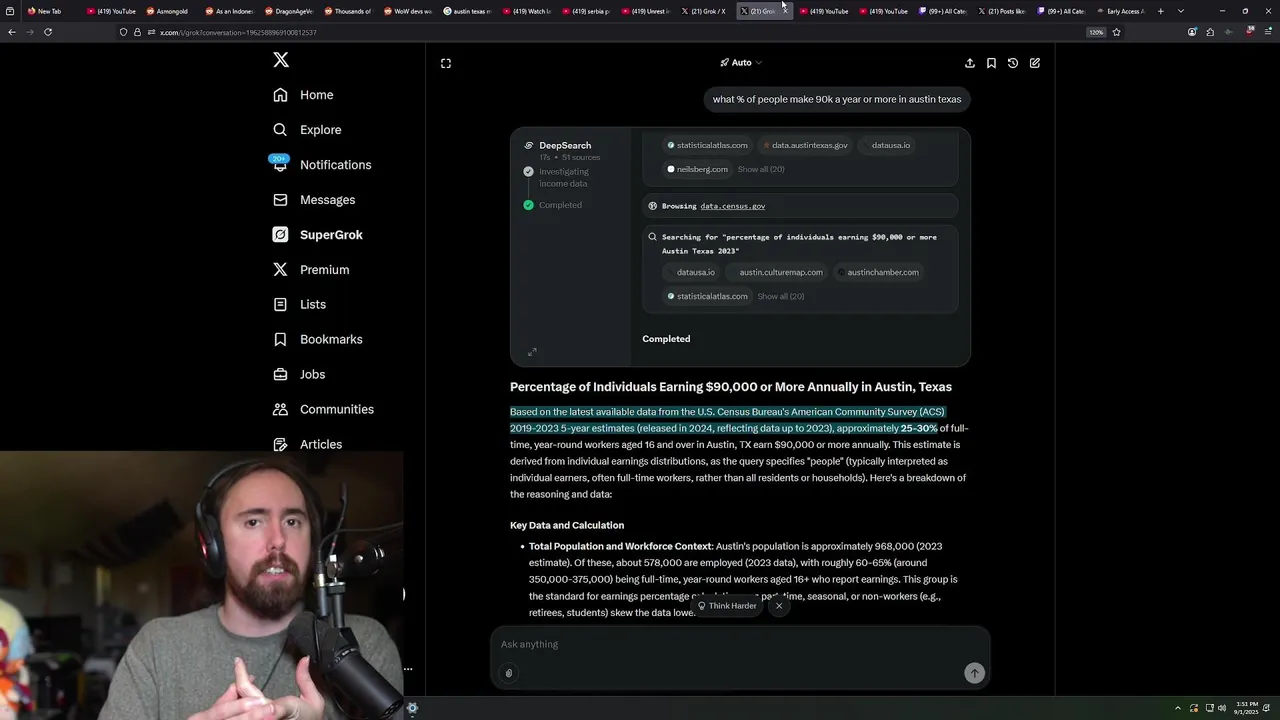This screenshot has width=1280, height=720.
Task: Open Bookmarks in the sidebar
Action: 317,339
